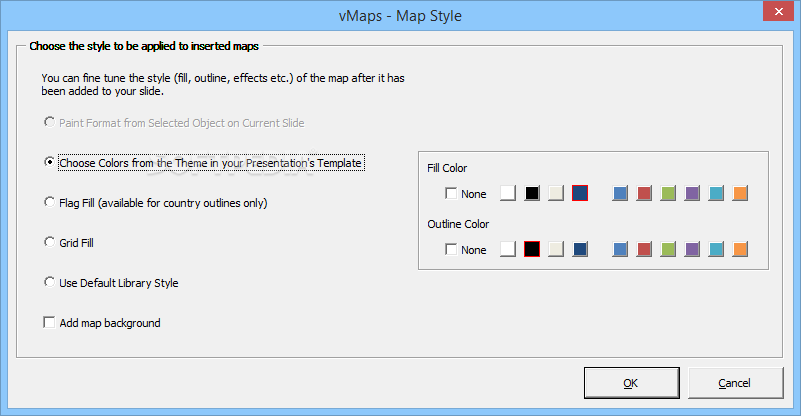This screenshot has width=801, height=416.
Task: Click the 'Outline Color' label
Action: pos(458,224)
